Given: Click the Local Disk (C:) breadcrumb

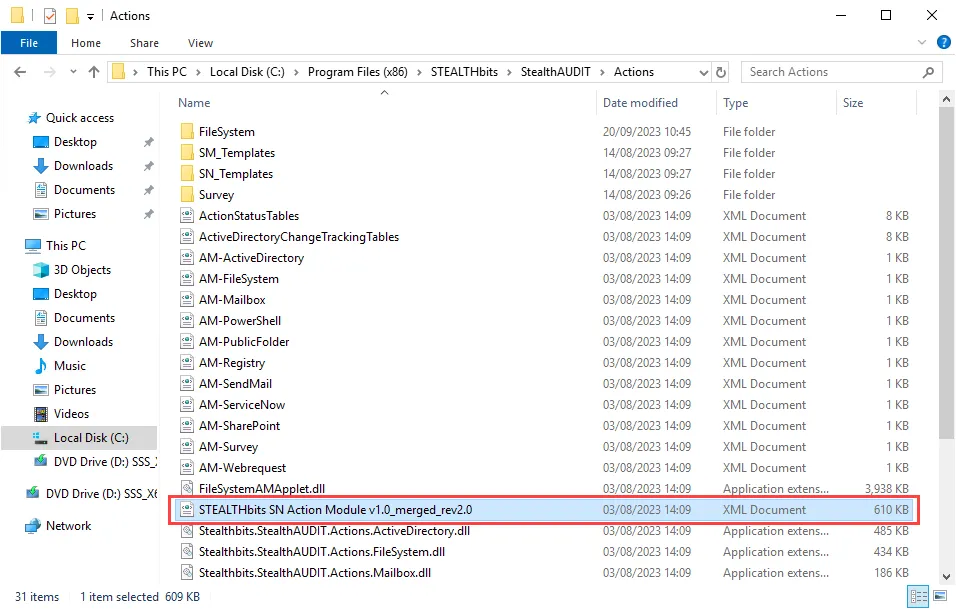Looking at the screenshot, I should point(247,72).
